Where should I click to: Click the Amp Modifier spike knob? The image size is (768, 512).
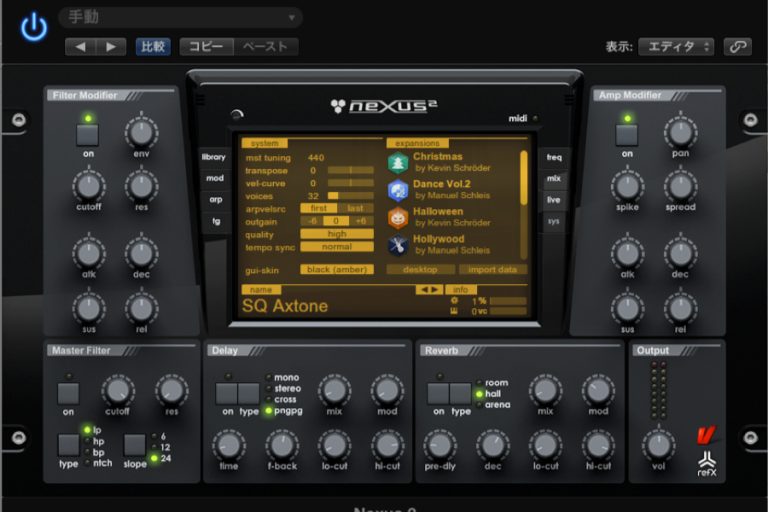627,185
